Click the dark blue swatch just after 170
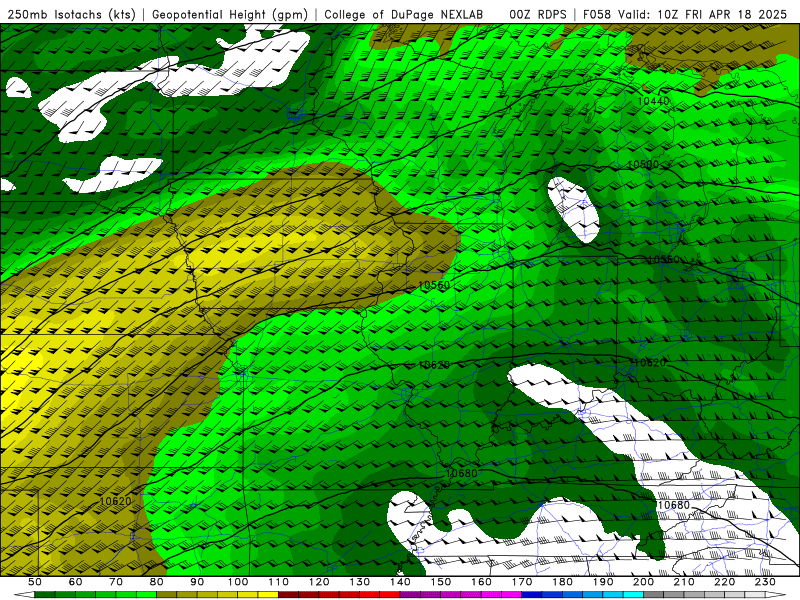This screenshot has width=800, height=600. point(532,595)
